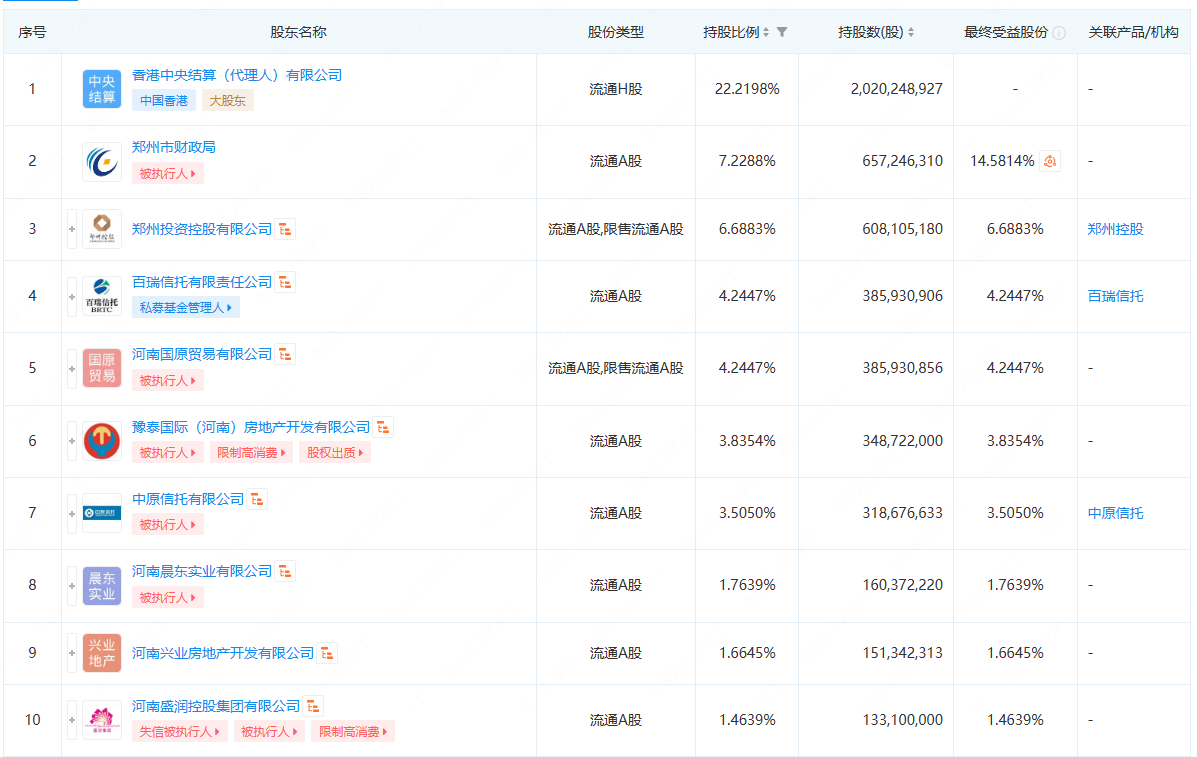Viewport: 1197px width, 757px height.
Task: Click 被执行人 tag under 河南国原贸易
Action: (x=167, y=380)
